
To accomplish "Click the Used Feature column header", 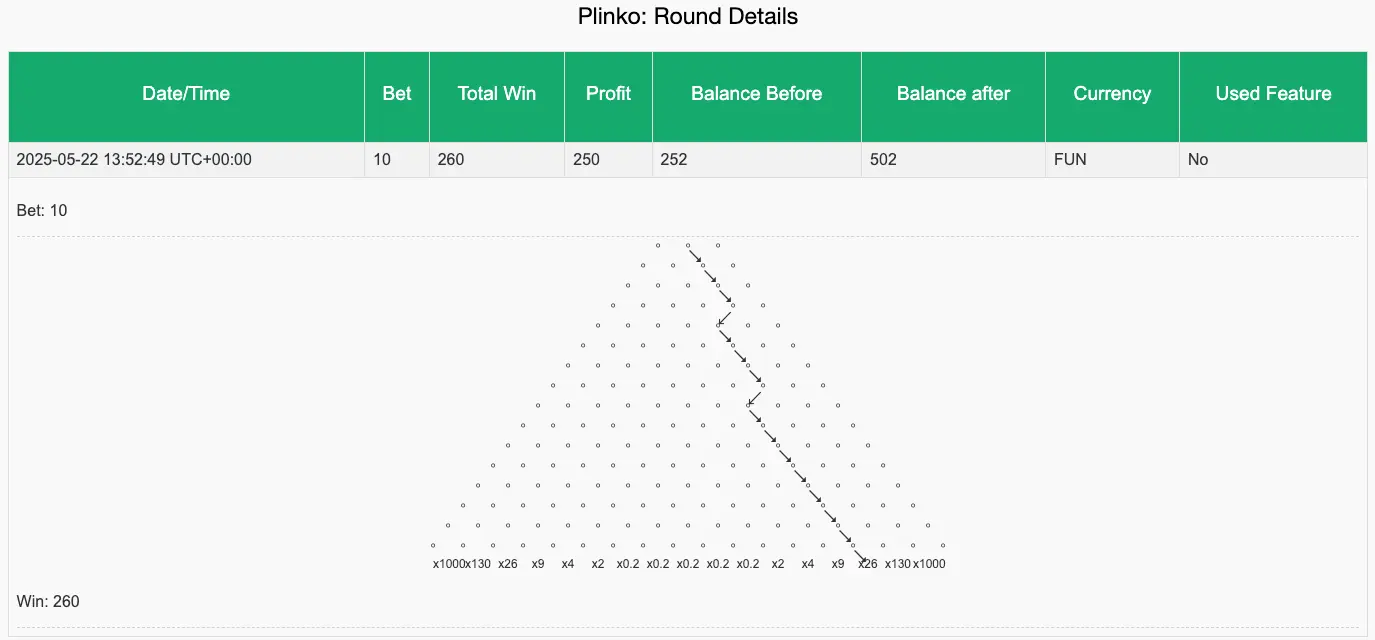I will point(1273,94).
